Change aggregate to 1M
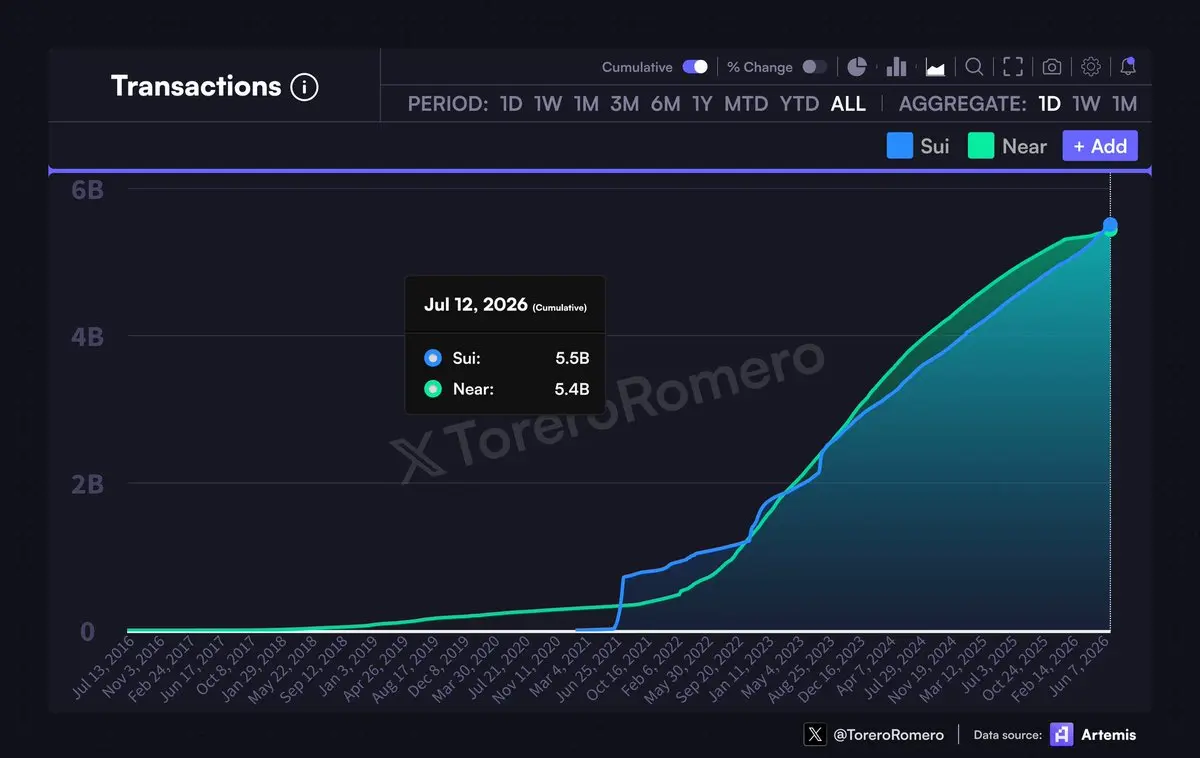 coord(1124,104)
